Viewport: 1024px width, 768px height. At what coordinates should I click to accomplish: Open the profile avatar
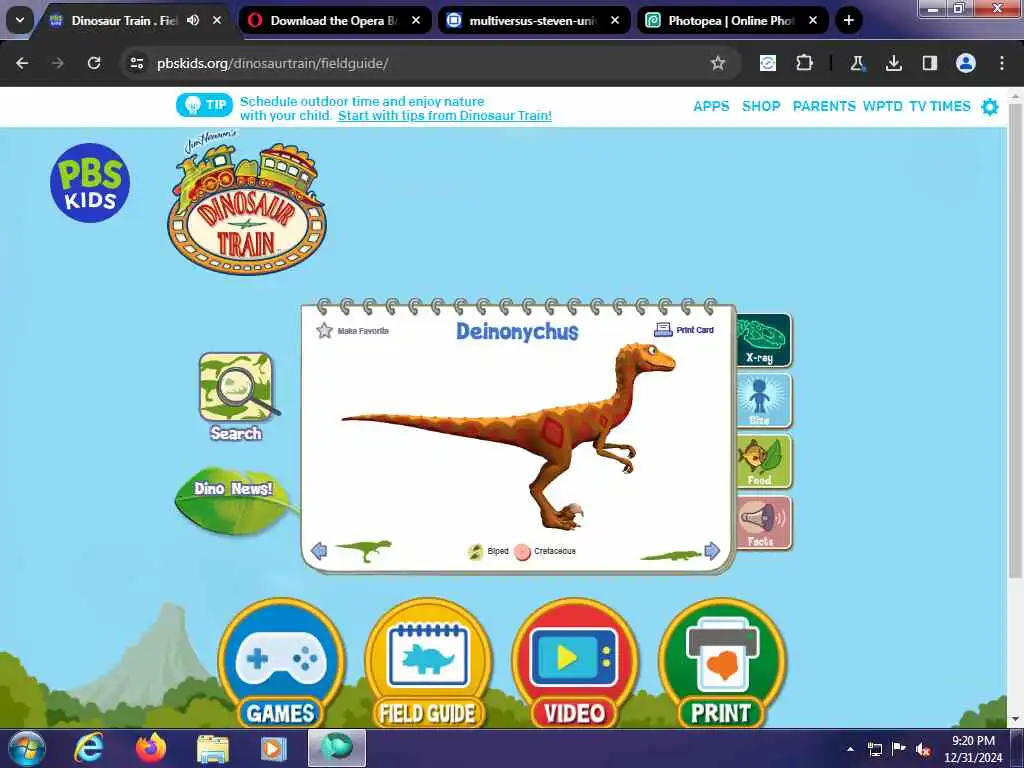coord(966,63)
